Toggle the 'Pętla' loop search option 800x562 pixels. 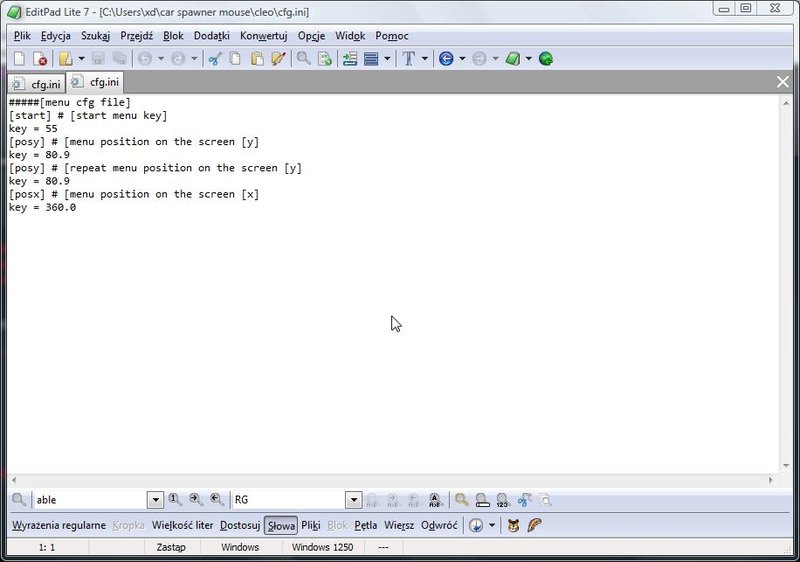[x=366, y=525]
